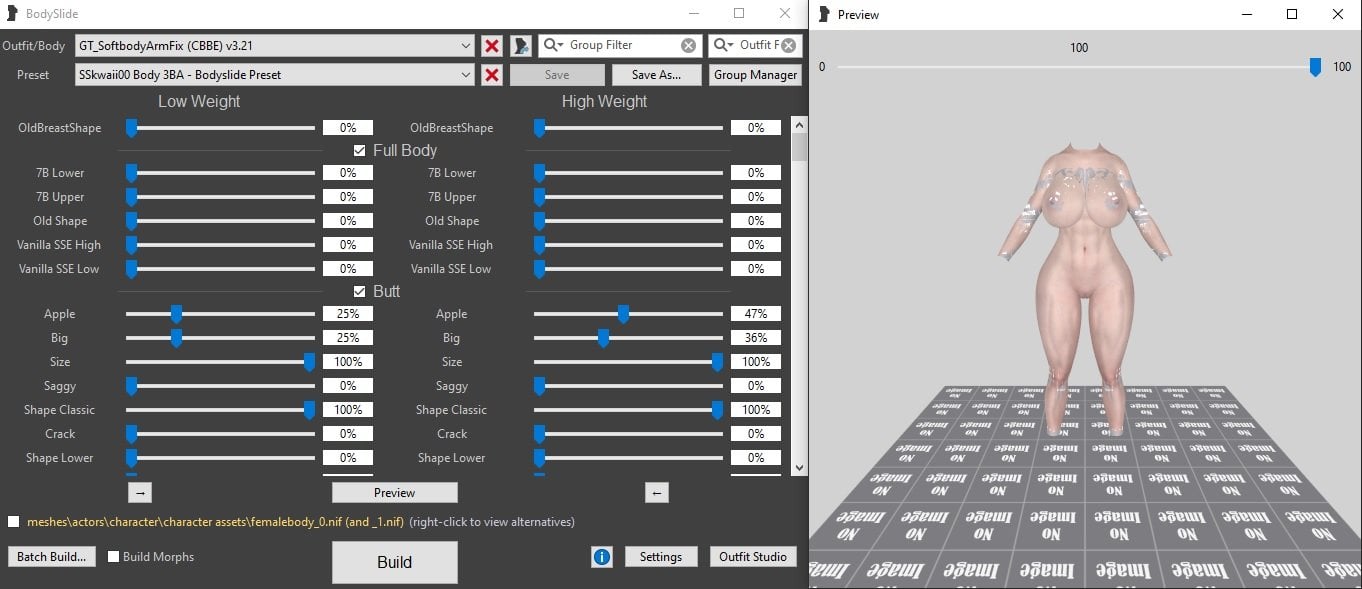Click the Low Weight Apple 25% value field
1362x589 pixels.
[348, 314]
